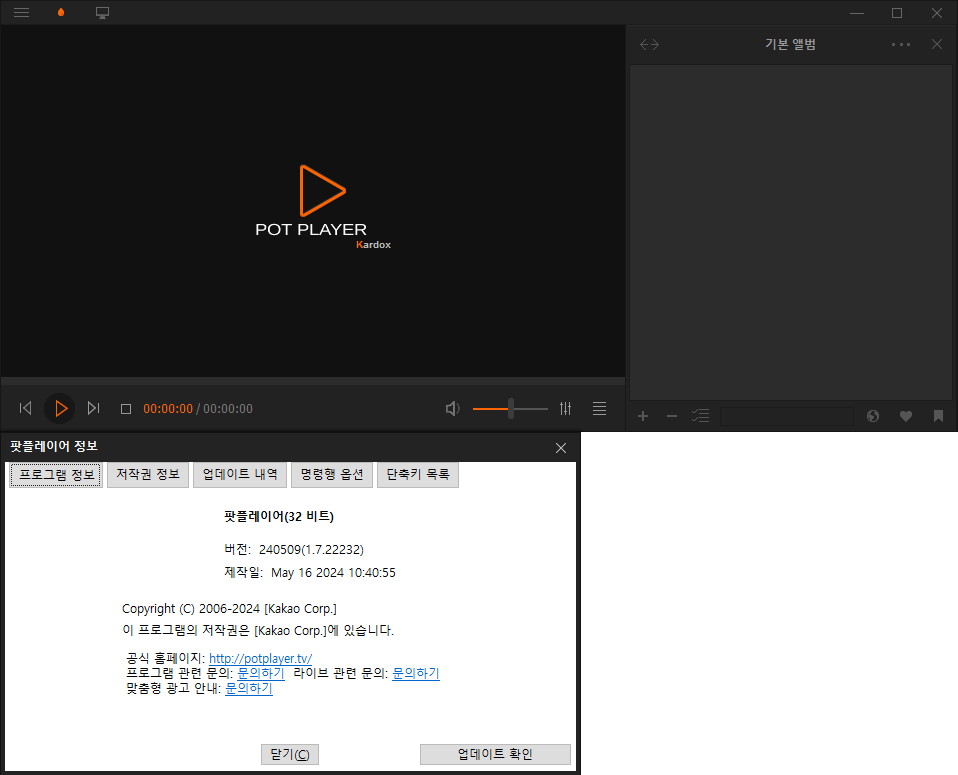Click the heart favorites icon
The image size is (958, 775).
click(906, 416)
